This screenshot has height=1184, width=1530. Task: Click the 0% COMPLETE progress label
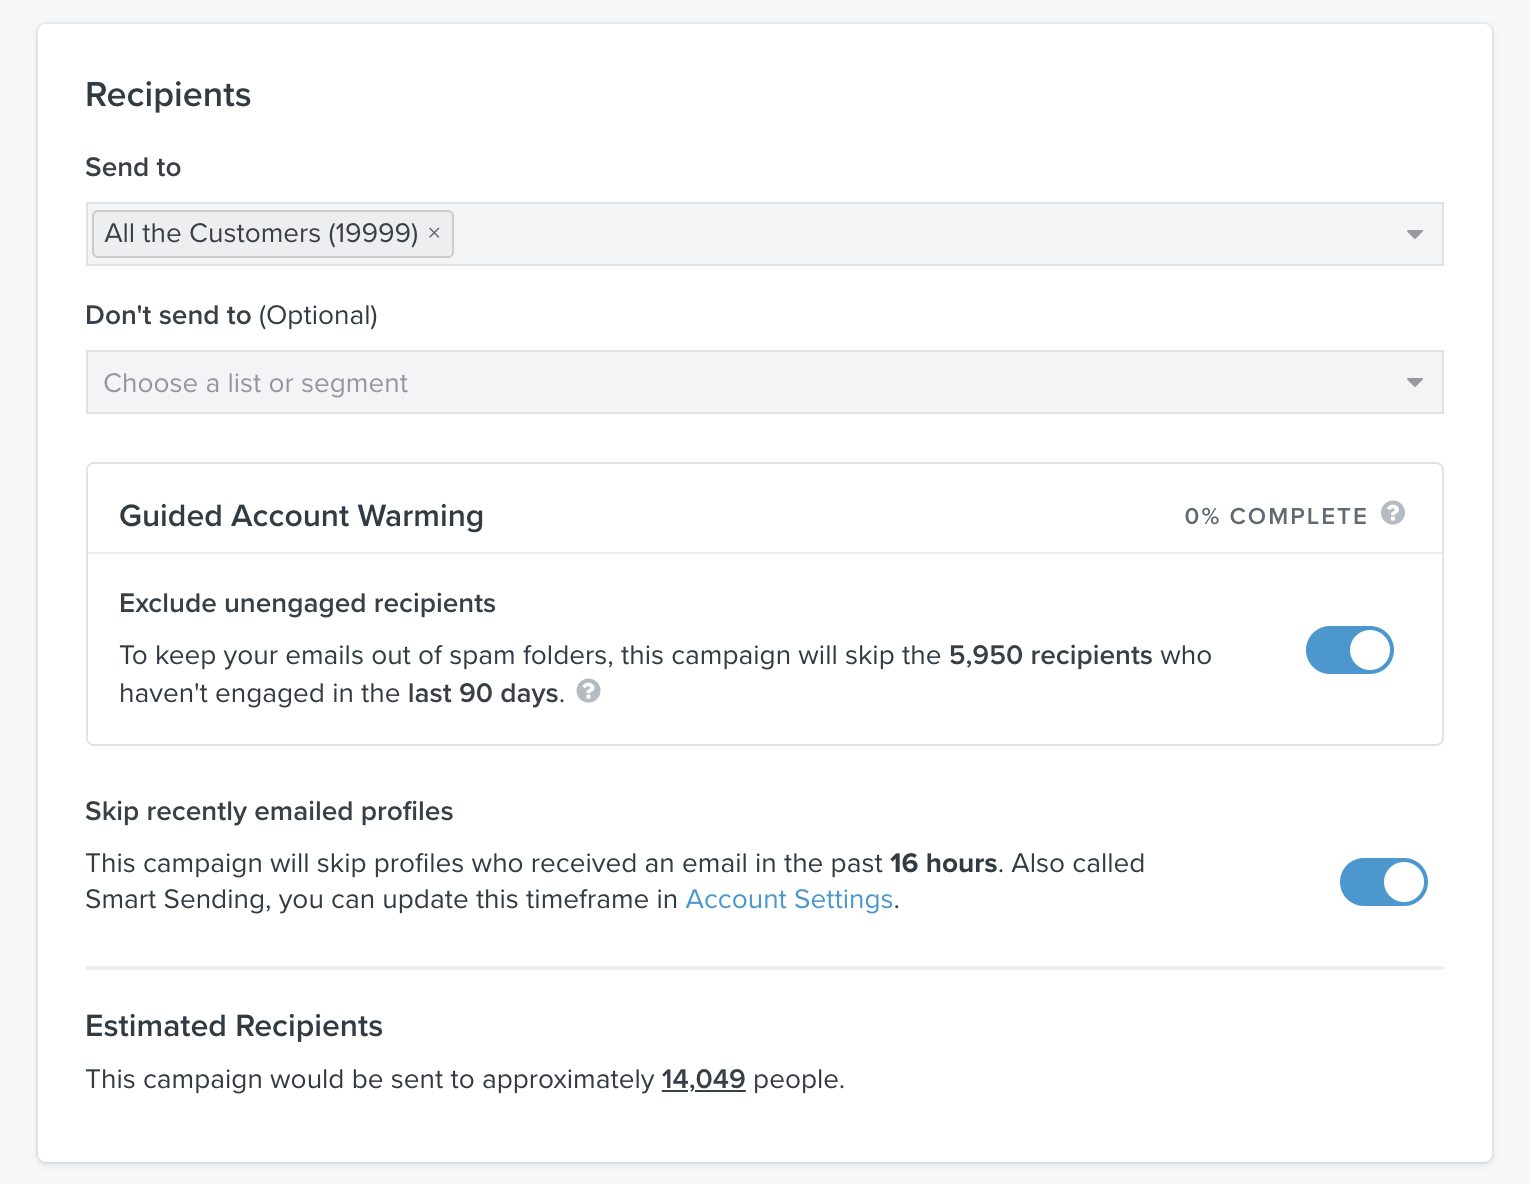tap(1275, 516)
